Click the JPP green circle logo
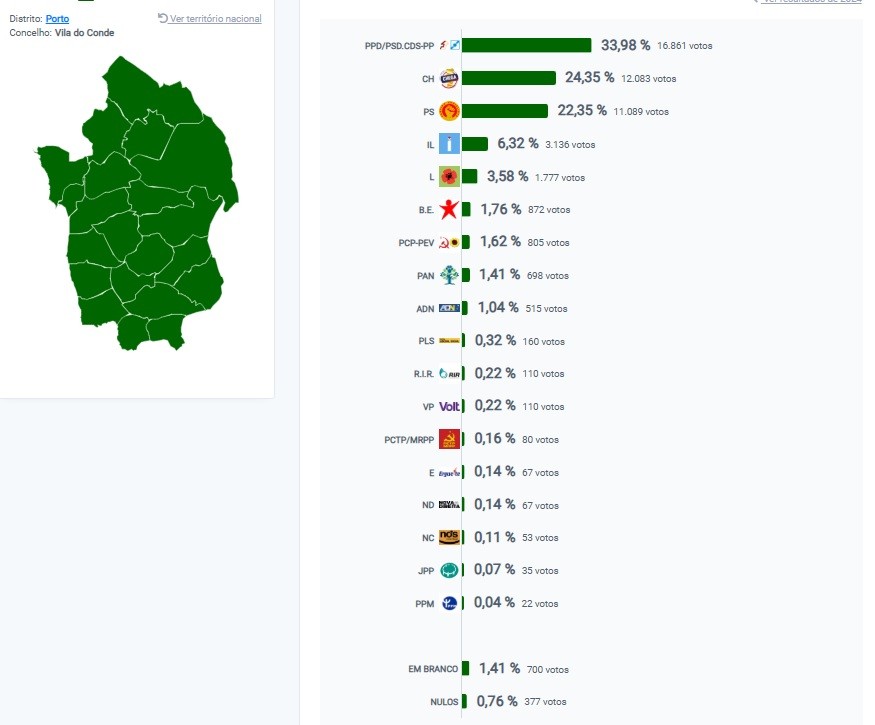The image size is (875, 725). click(449, 570)
